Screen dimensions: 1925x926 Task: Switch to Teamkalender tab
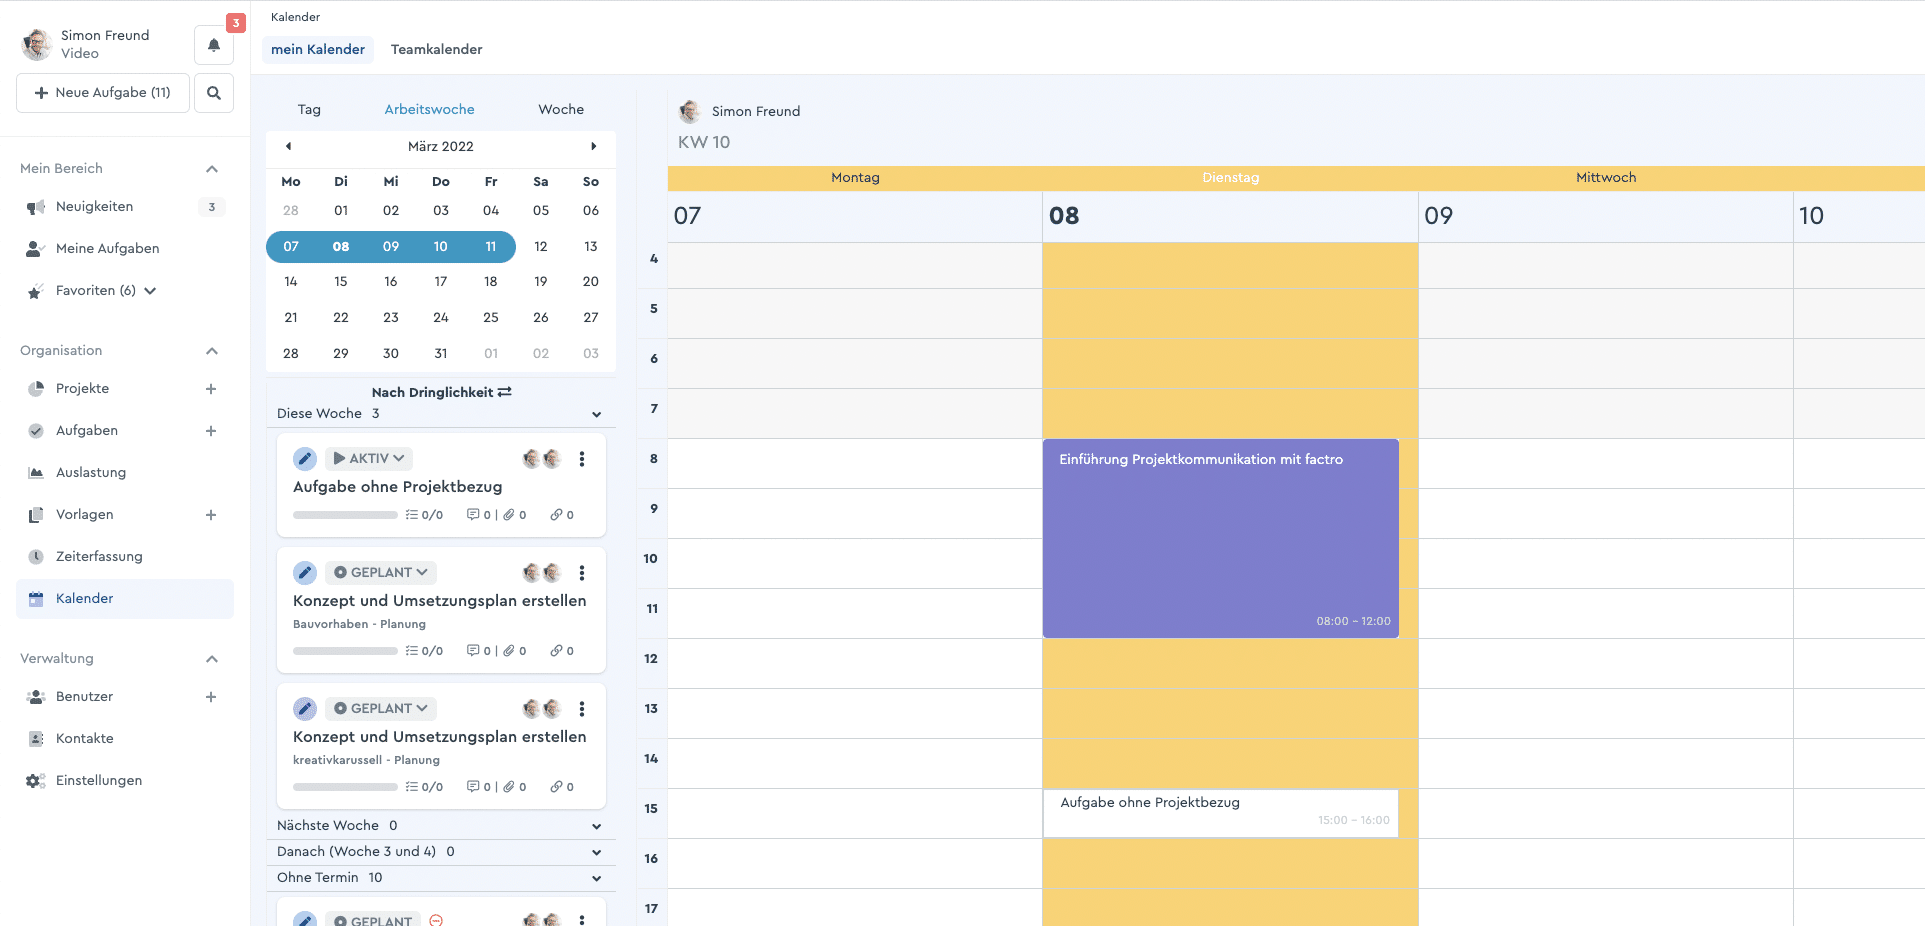[x=436, y=49]
